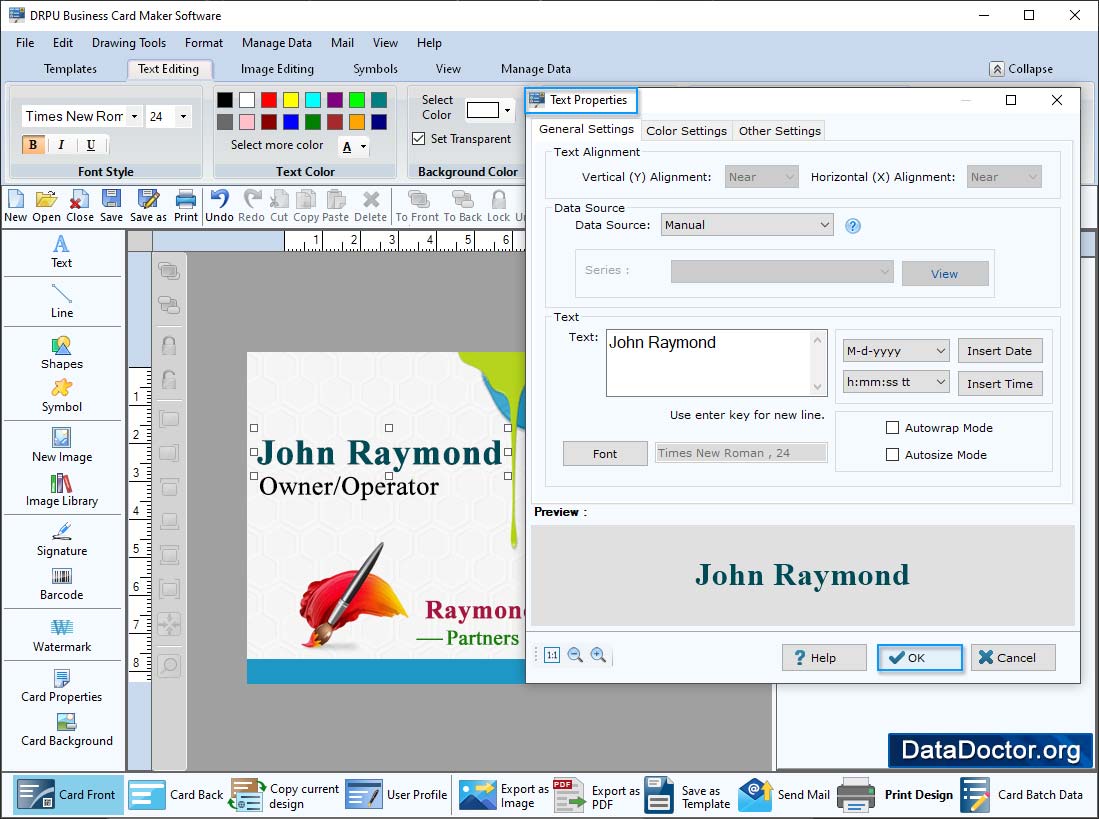Export the card as Image
Image resolution: width=1099 pixels, height=819 pixels.
tap(503, 795)
